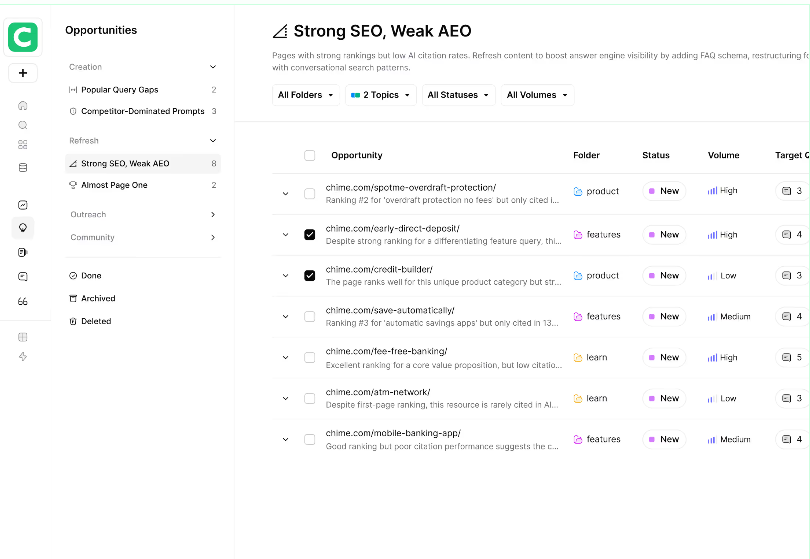810x559 pixels.
Task: Click the Archived box icon in sidebar
Action: [73, 299]
